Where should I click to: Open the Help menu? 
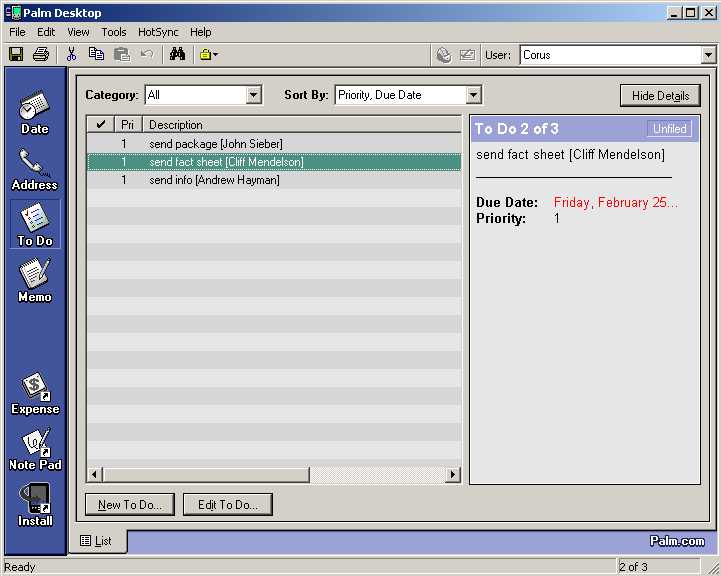pyautogui.click(x=200, y=32)
